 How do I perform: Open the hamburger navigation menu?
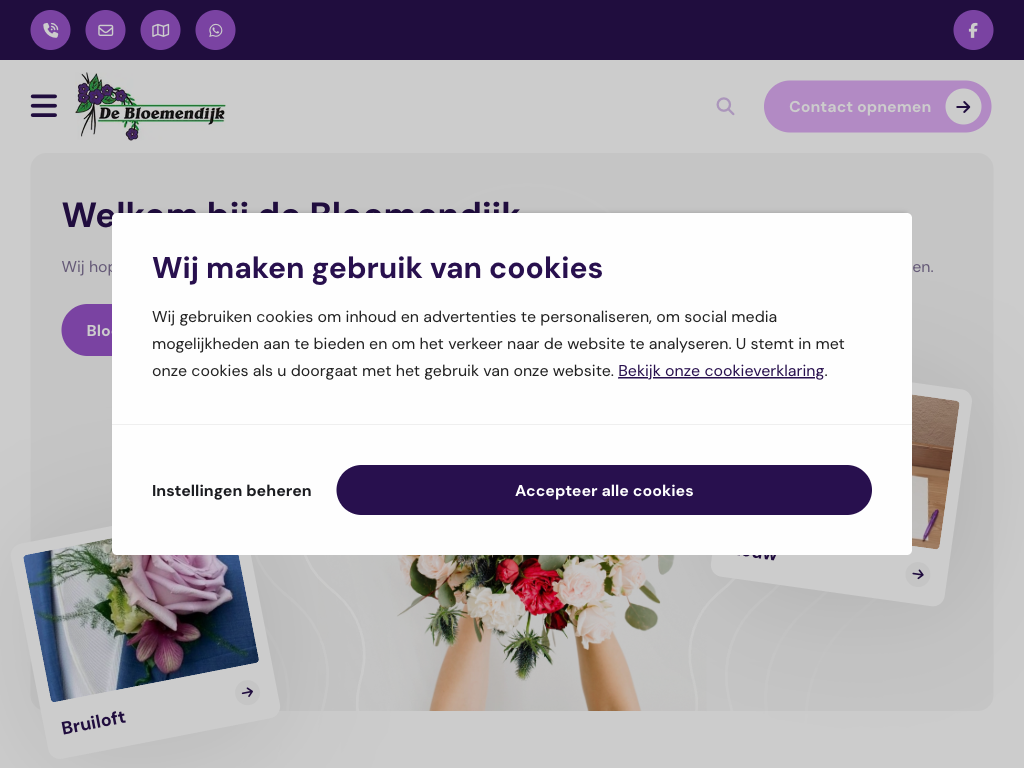click(44, 106)
